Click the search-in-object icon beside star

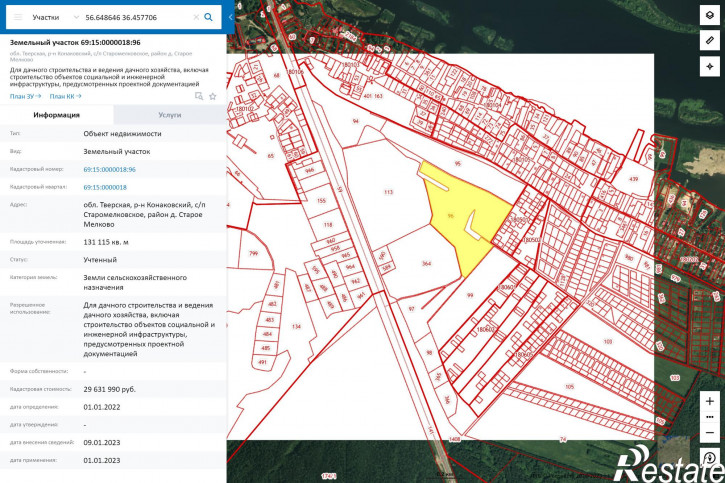point(199,96)
